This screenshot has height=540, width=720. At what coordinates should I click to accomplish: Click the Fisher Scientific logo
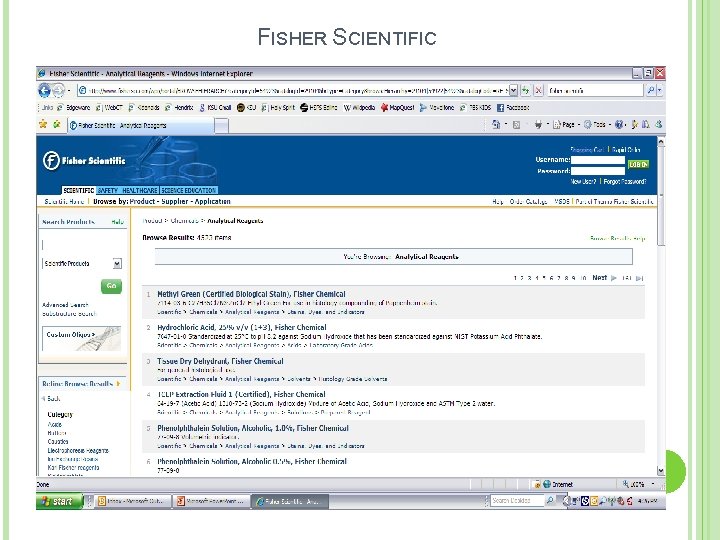point(84,161)
